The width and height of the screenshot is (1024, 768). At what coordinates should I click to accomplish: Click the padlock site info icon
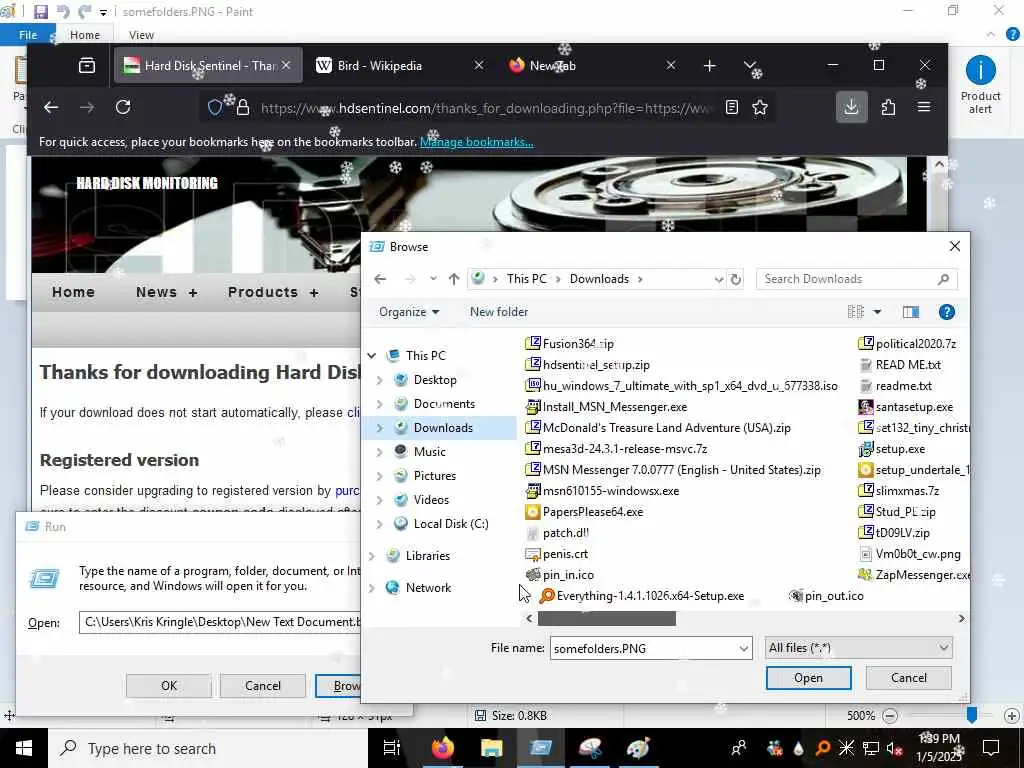[243, 107]
